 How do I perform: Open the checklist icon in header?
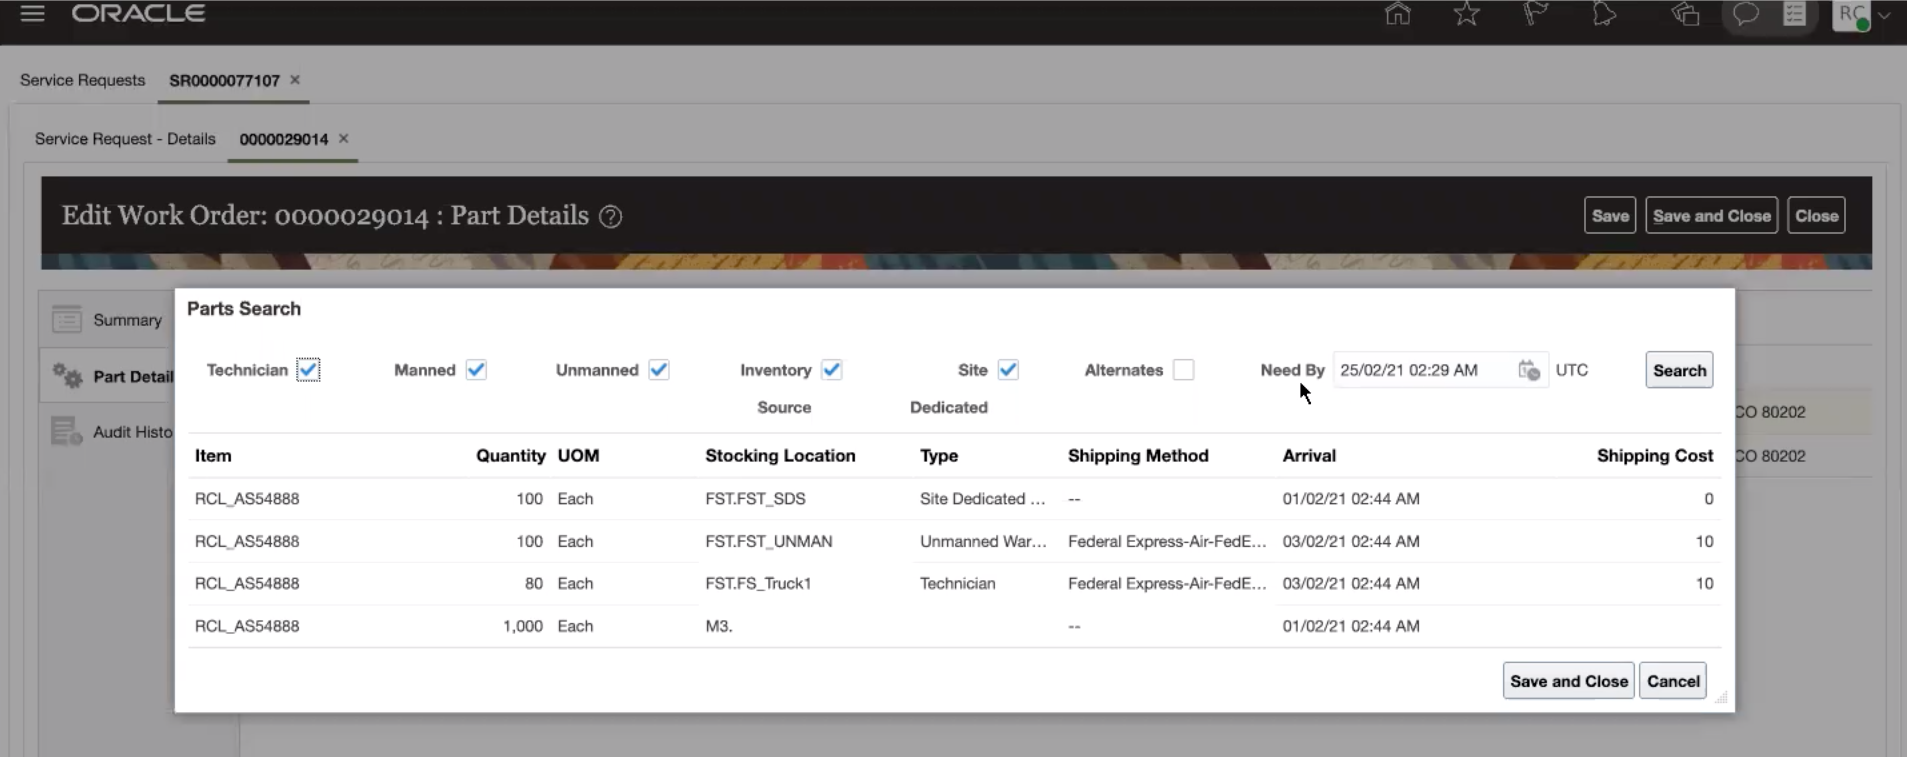tap(1795, 14)
